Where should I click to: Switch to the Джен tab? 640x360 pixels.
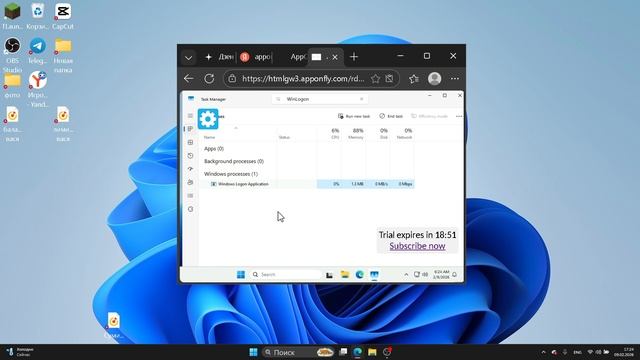[220, 57]
